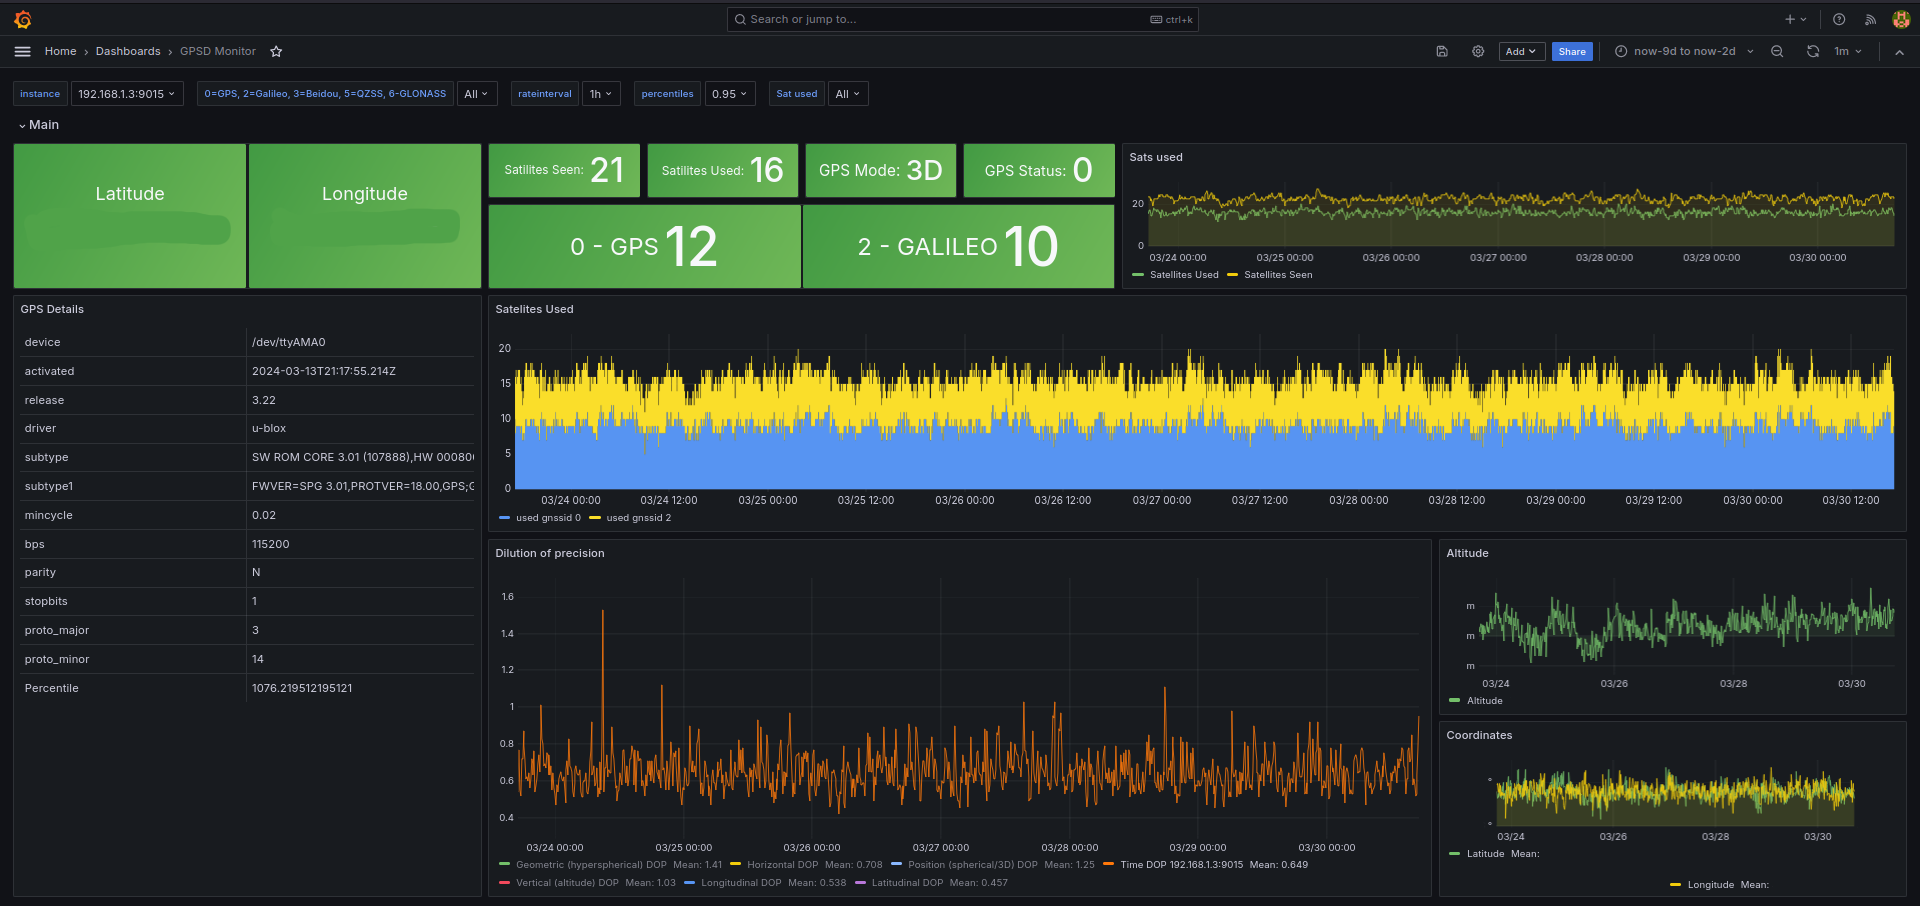Go to Dashboards in the breadcrumb
The image size is (1920, 906).
[128, 51]
